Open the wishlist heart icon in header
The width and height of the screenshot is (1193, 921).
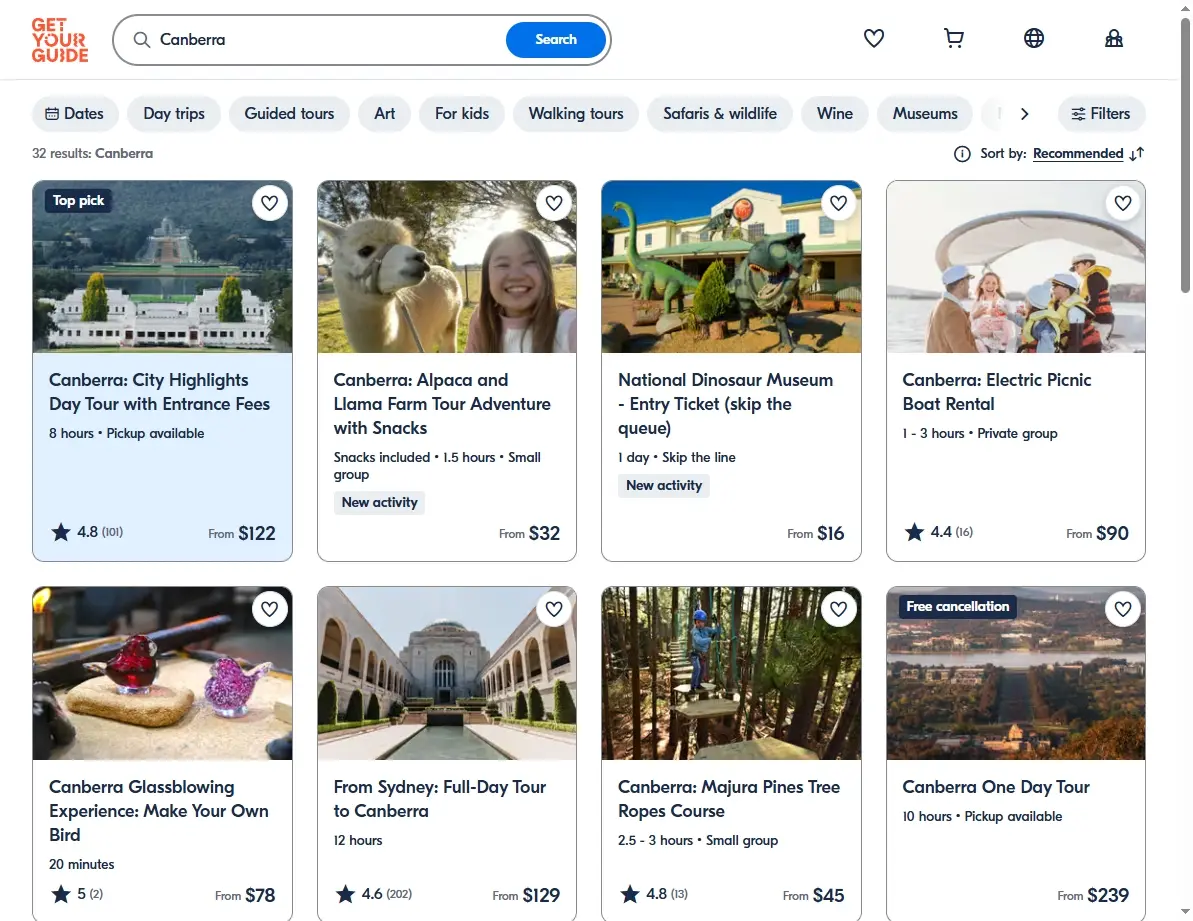click(873, 38)
